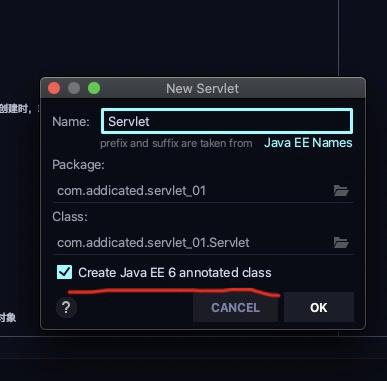Confirm servlet creation with OK
Viewport: 387px width, 381px height.
tap(319, 307)
